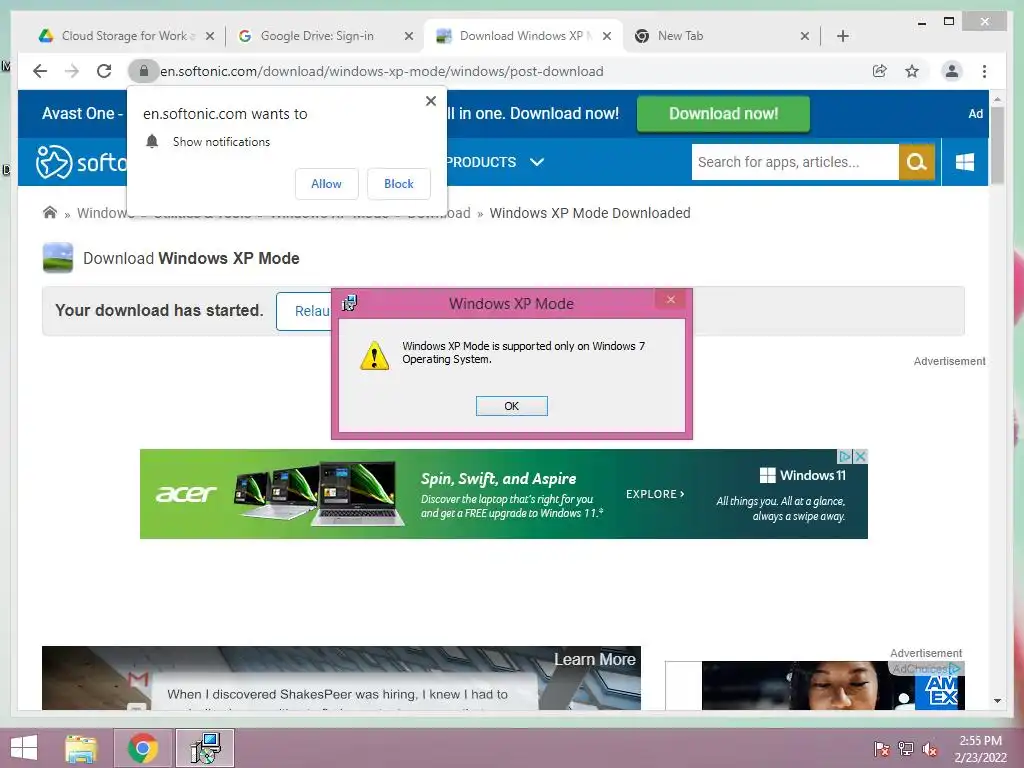Click the Ad label on Avast banner
Screen dimensions: 1024x768
tap(975, 114)
